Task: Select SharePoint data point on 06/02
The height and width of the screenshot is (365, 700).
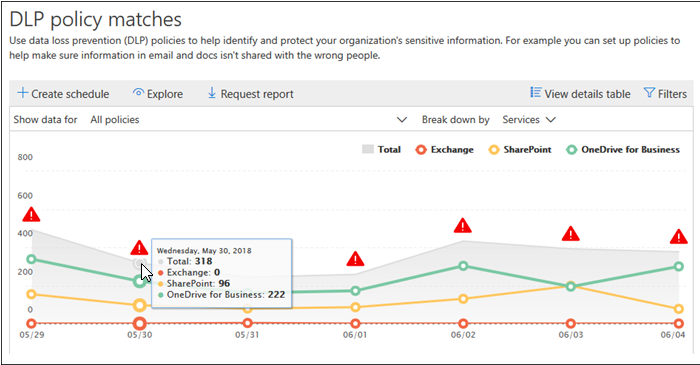Action: click(463, 299)
